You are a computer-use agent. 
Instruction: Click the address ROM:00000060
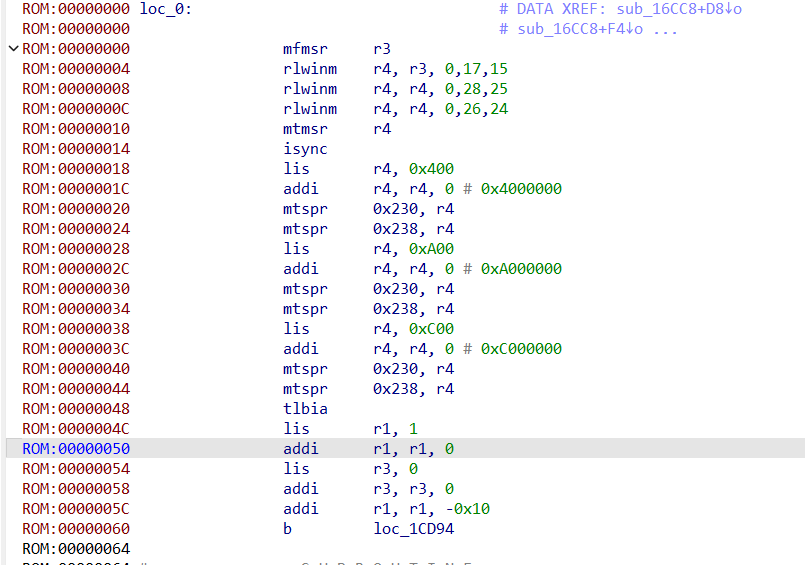pyautogui.click(x=76, y=529)
